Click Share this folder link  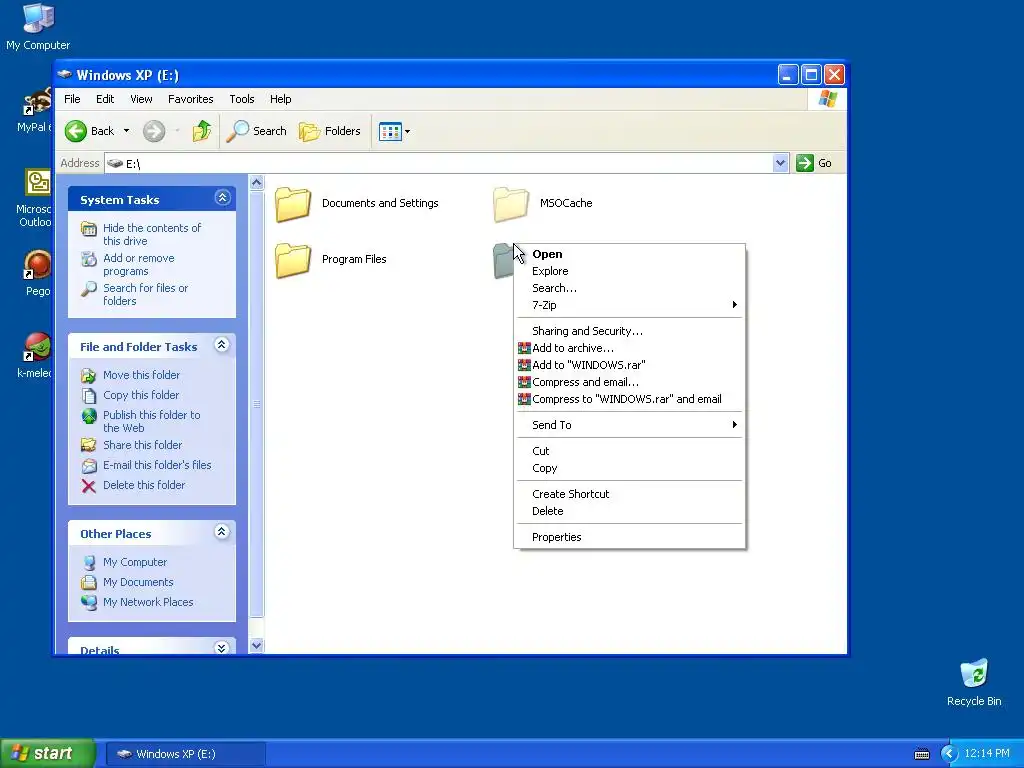coord(142,445)
